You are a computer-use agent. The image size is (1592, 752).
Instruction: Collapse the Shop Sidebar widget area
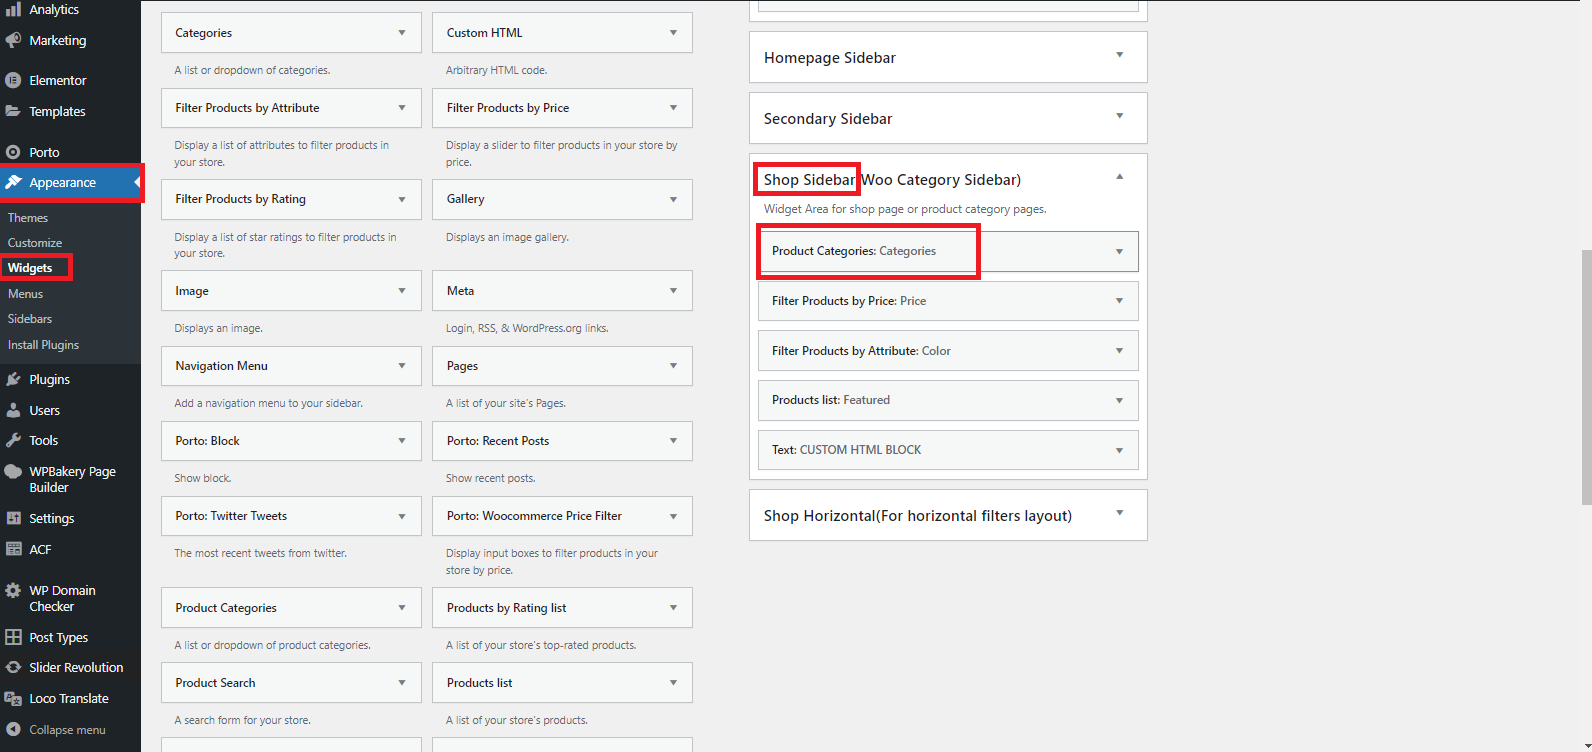pyautogui.click(x=1119, y=177)
